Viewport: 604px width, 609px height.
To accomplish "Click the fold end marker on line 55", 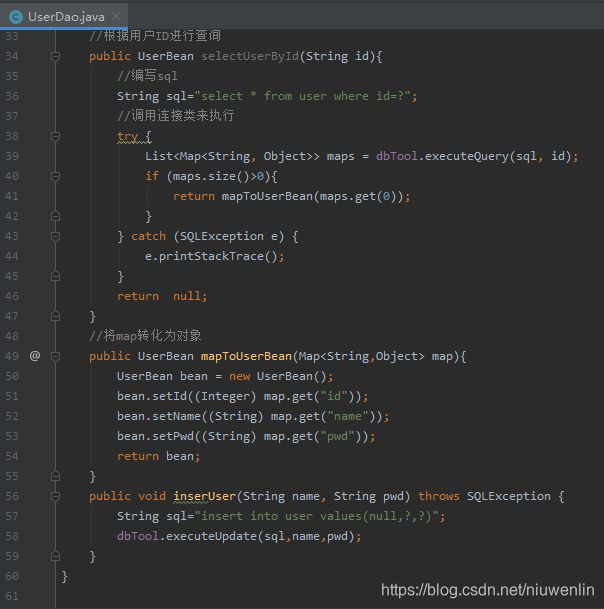I will pyautogui.click(x=56, y=476).
